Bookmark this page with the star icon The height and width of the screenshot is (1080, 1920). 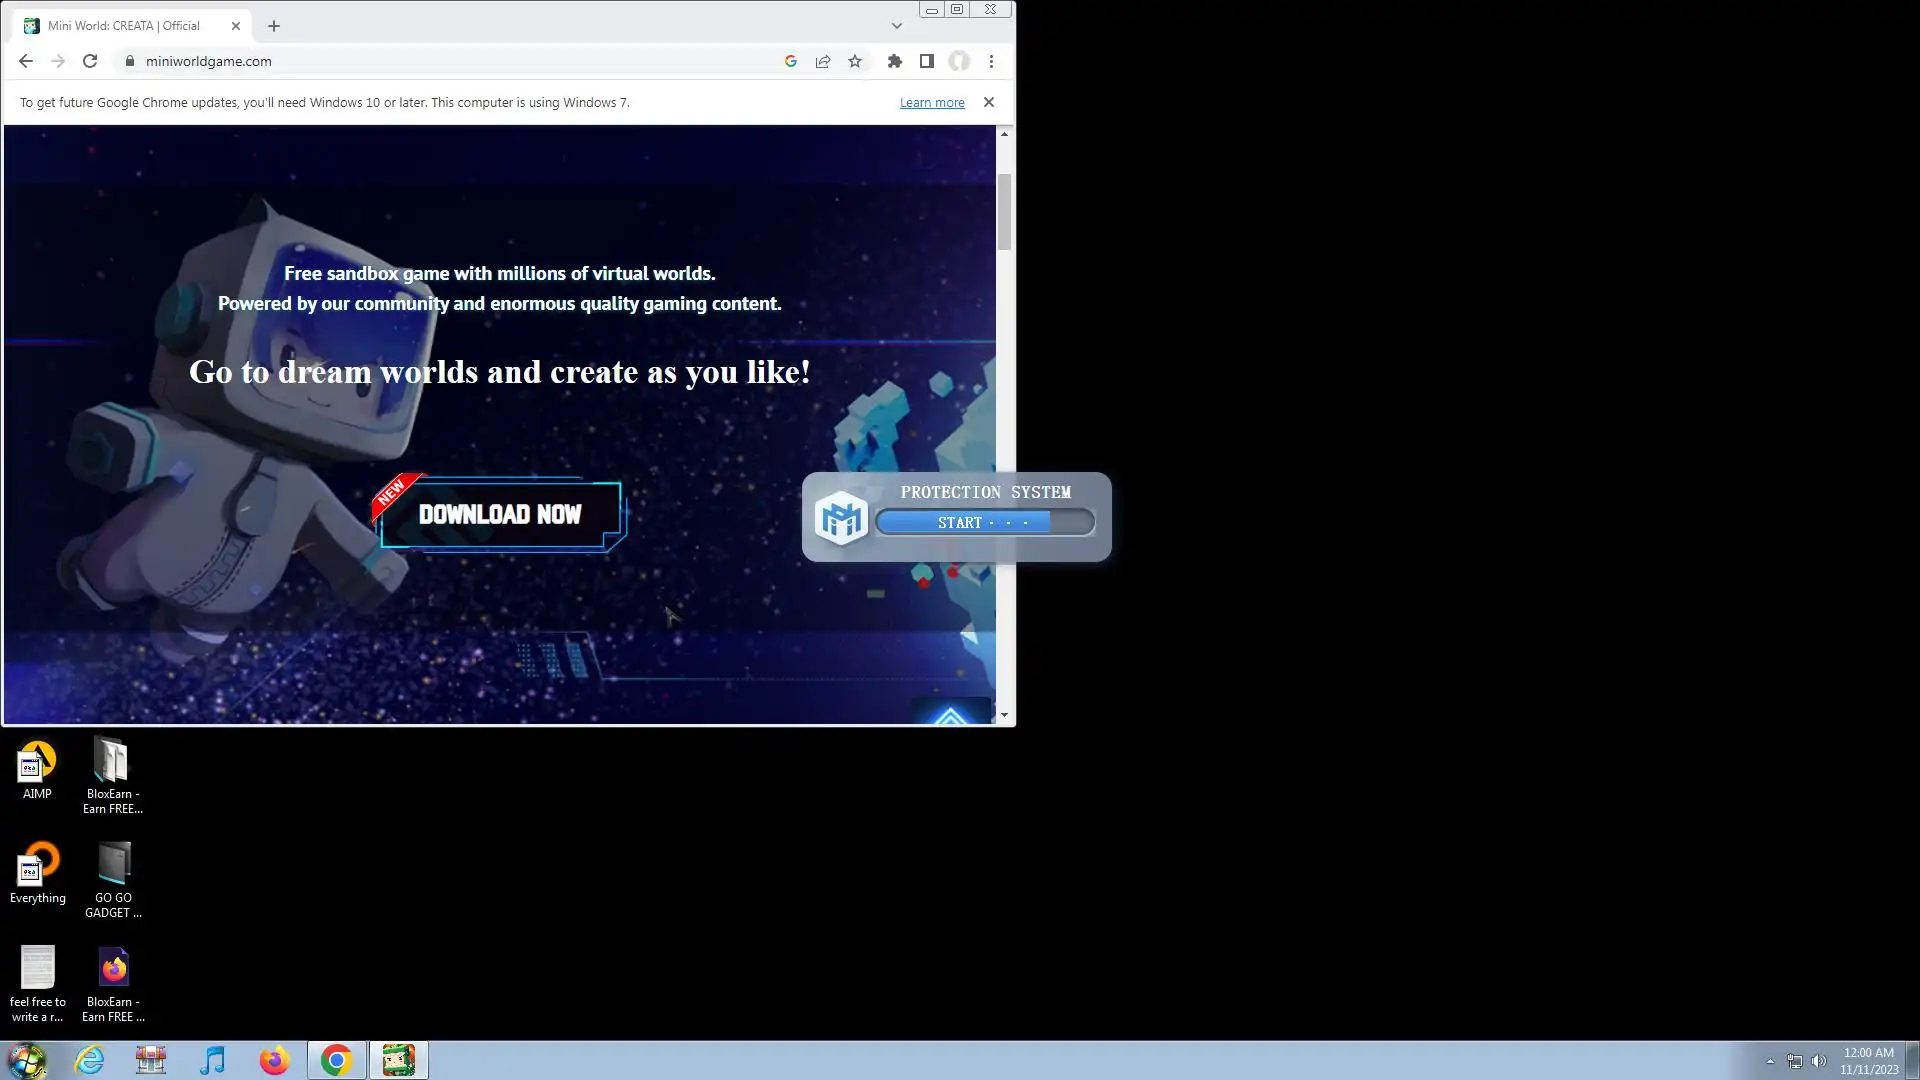point(855,61)
